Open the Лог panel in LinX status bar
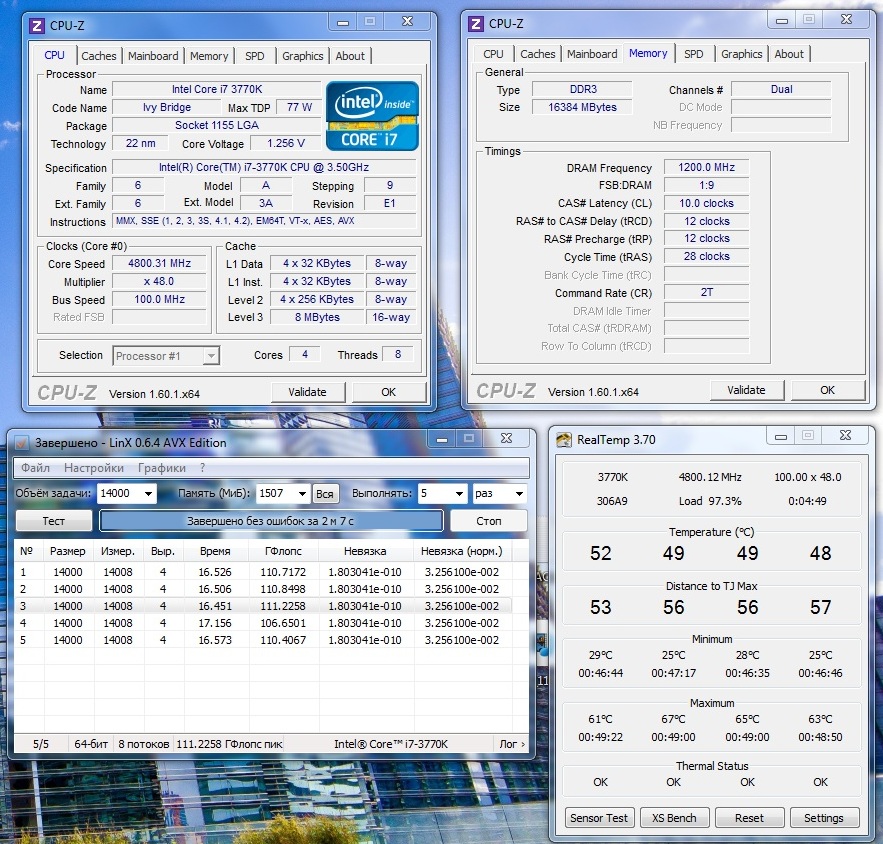The image size is (883, 844). coord(512,744)
